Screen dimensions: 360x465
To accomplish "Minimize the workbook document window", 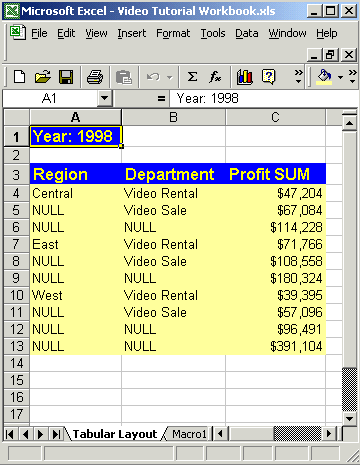I will click(314, 55).
